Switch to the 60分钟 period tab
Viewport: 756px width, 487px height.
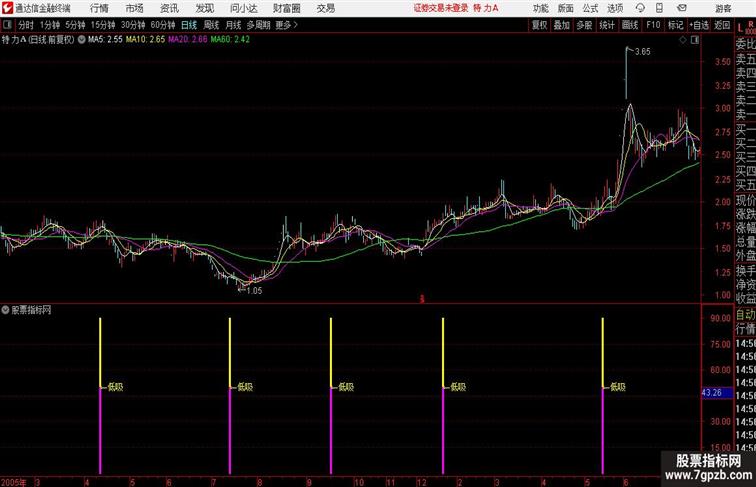[163, 25]
